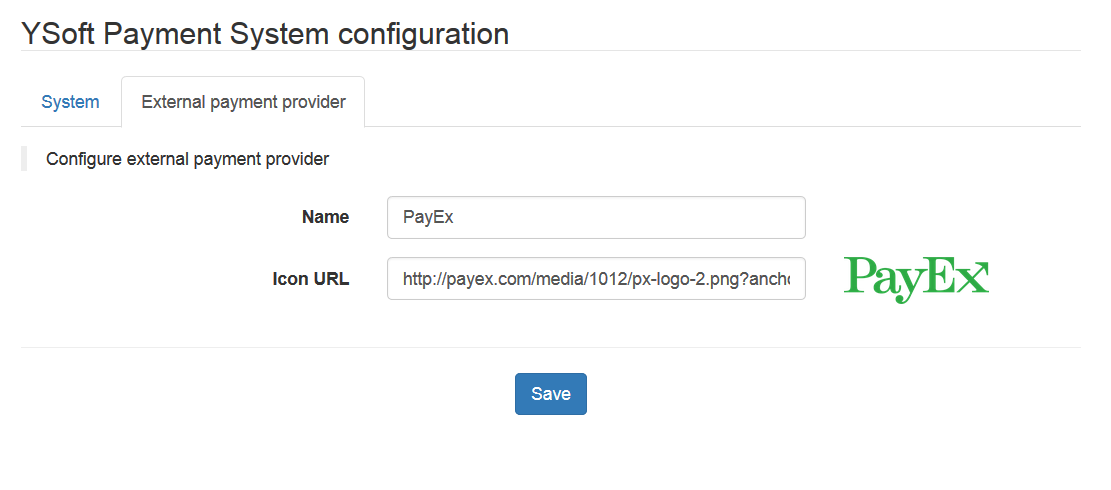
Task: Click the YSoft Payment System configuration heading
Action: pyautogui.click(x=265, y=34)
